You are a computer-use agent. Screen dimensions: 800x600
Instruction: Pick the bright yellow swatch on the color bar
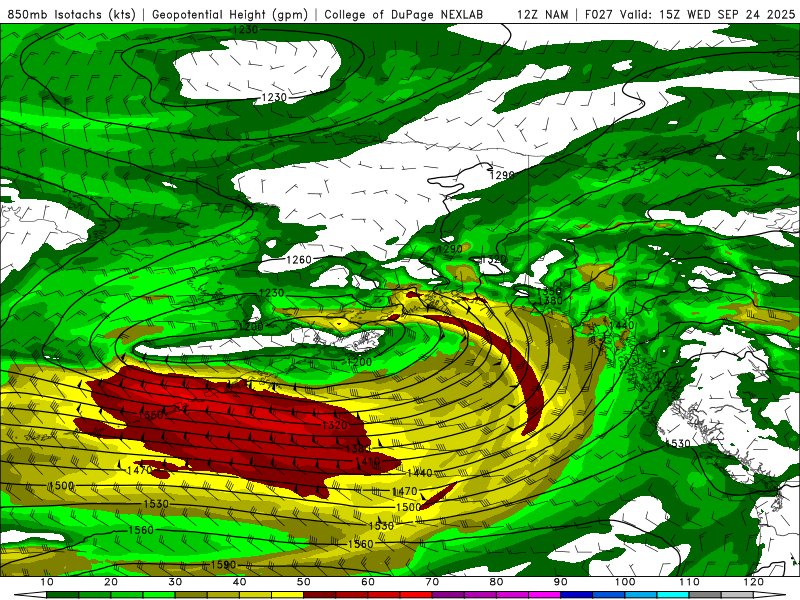(x=288, y=595)
